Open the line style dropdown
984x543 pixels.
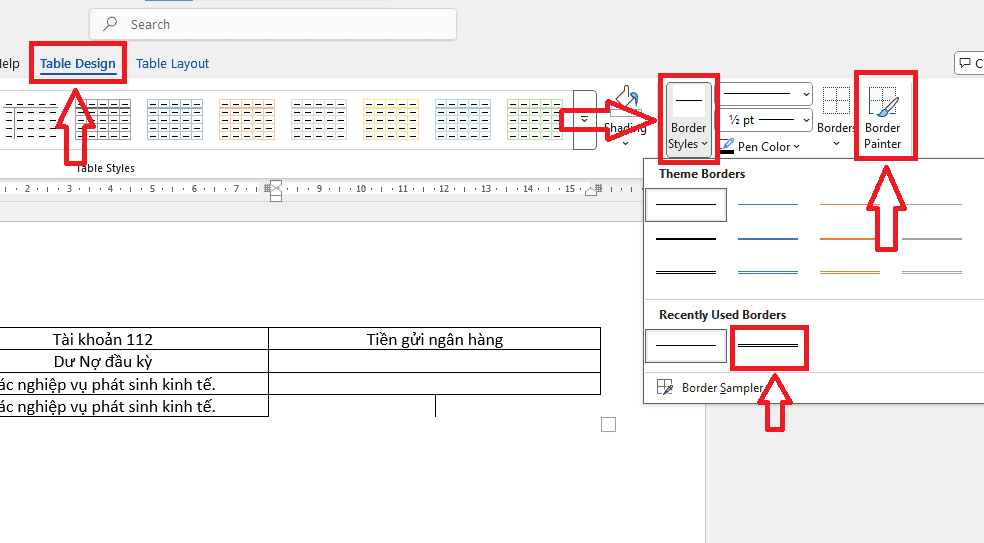(768, 94)
